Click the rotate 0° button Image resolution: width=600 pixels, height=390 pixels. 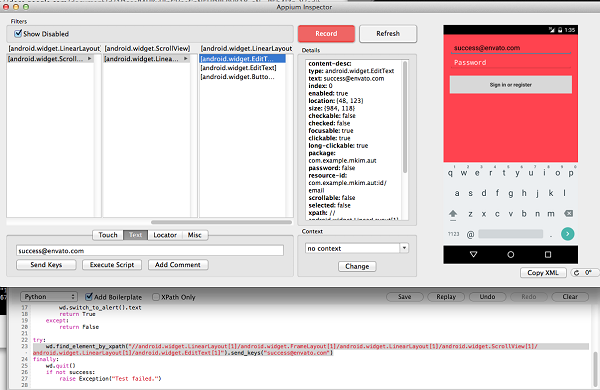[x=585, y=273]
